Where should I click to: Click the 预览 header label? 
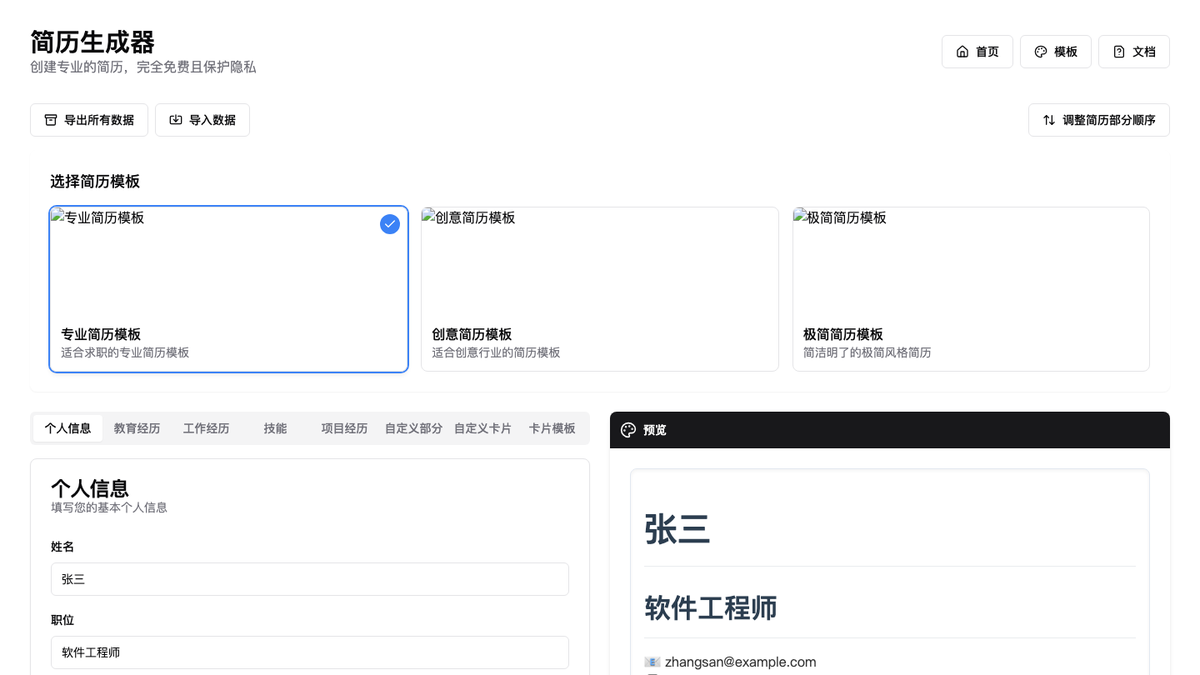click(x=655, y=430)
